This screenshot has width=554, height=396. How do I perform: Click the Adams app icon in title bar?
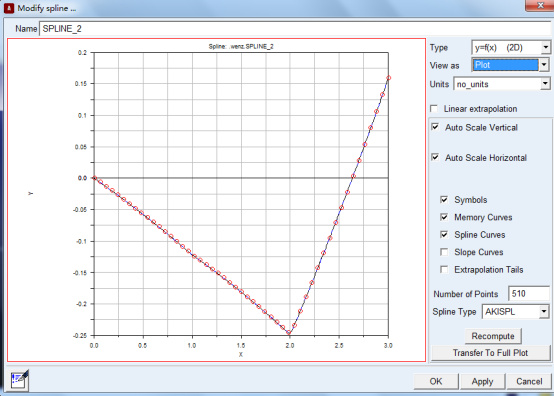pyautogui.click(x=8, y=8)
